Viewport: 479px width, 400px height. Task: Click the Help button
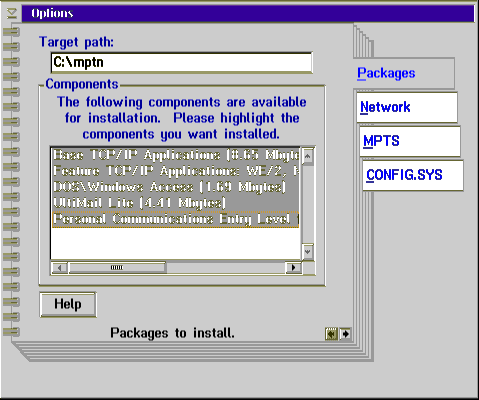pyautogui.click(x=68, y=304)
